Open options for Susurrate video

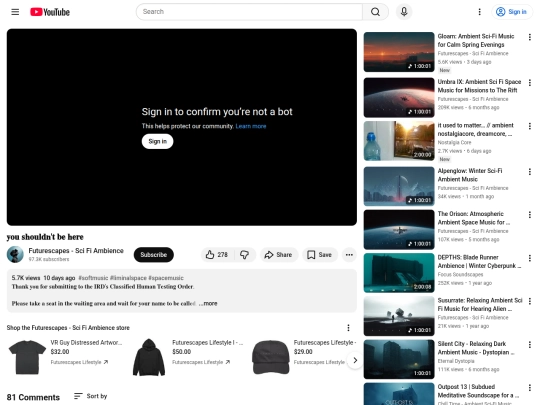pyautogui.click(x=530, y=301)
